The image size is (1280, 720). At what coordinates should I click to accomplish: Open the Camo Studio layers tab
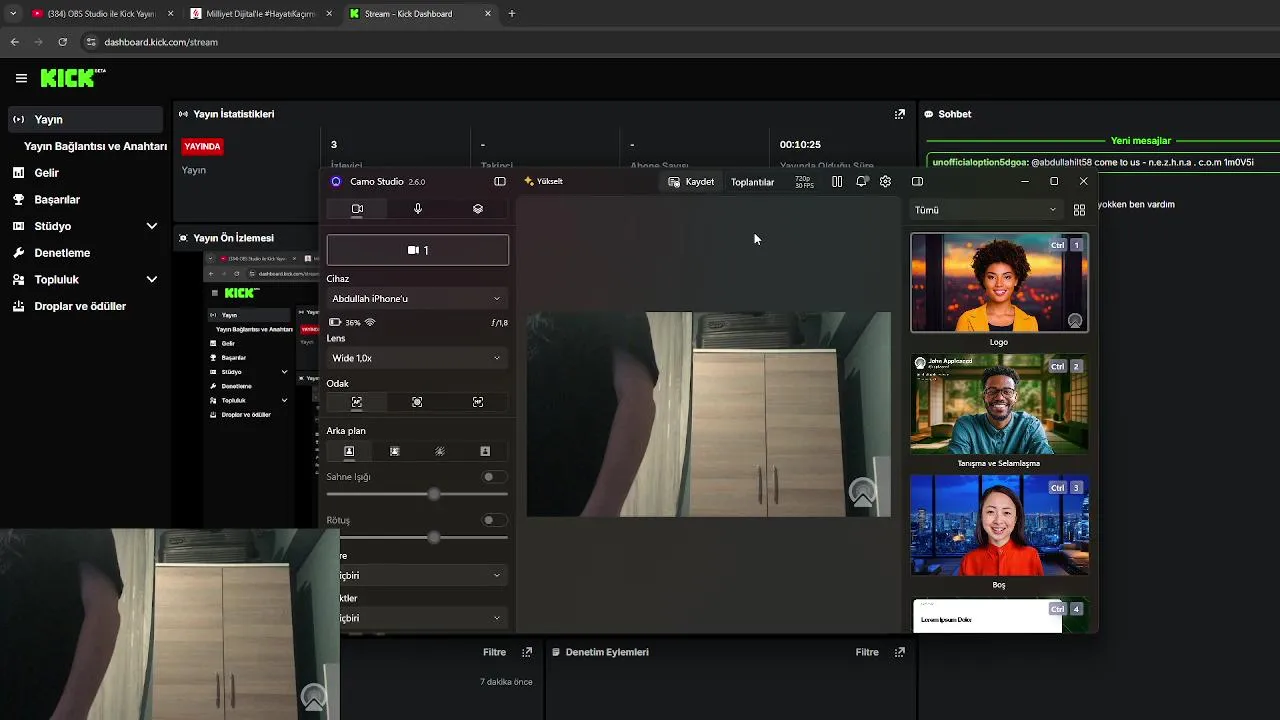tap(478, 209)
